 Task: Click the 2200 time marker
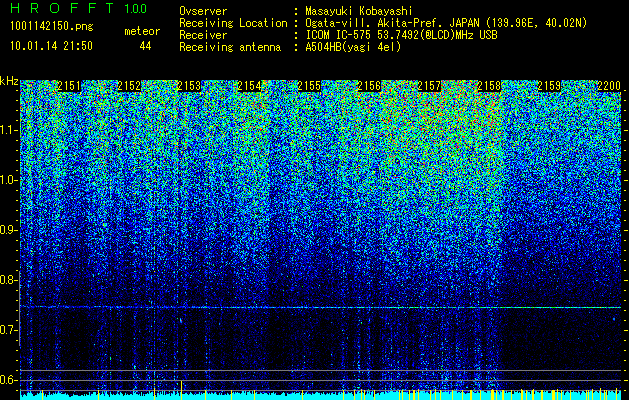click(609, 86)
